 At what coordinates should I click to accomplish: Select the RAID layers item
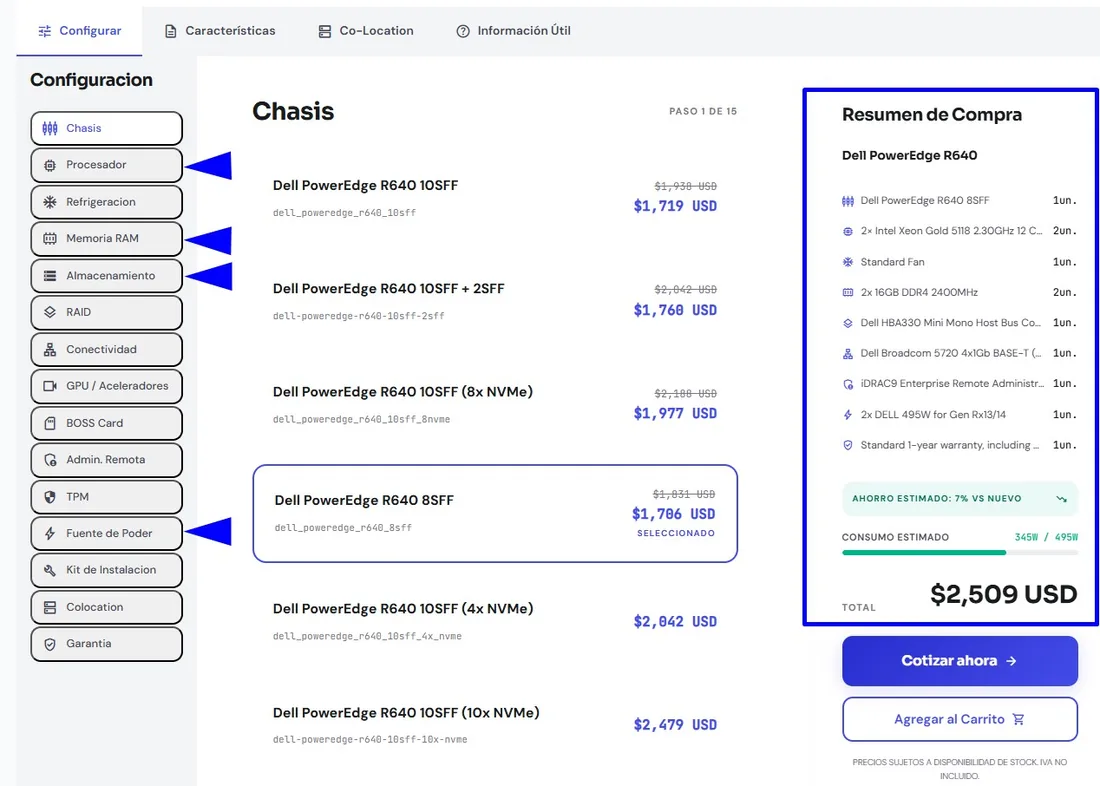coord(107,312)
